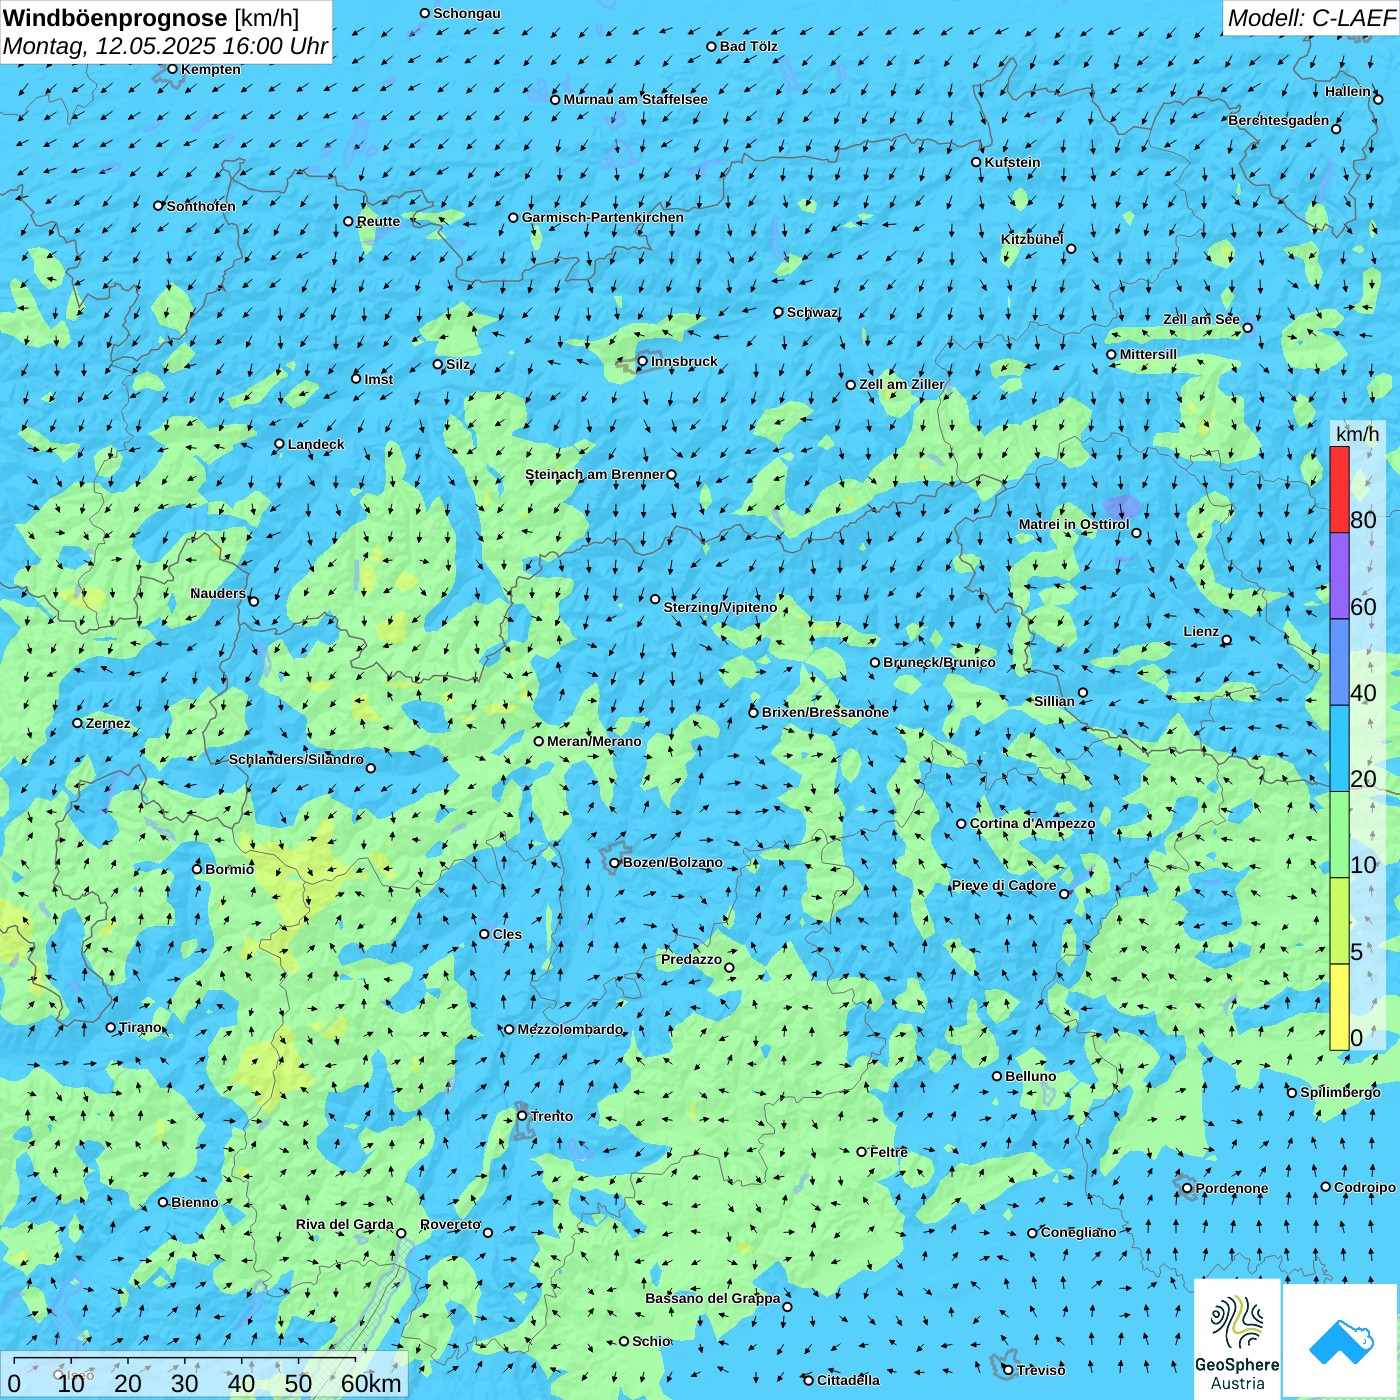Click the Bad Tölz location dot
Screen dimensions: 1400x1400
coord(712,46)
